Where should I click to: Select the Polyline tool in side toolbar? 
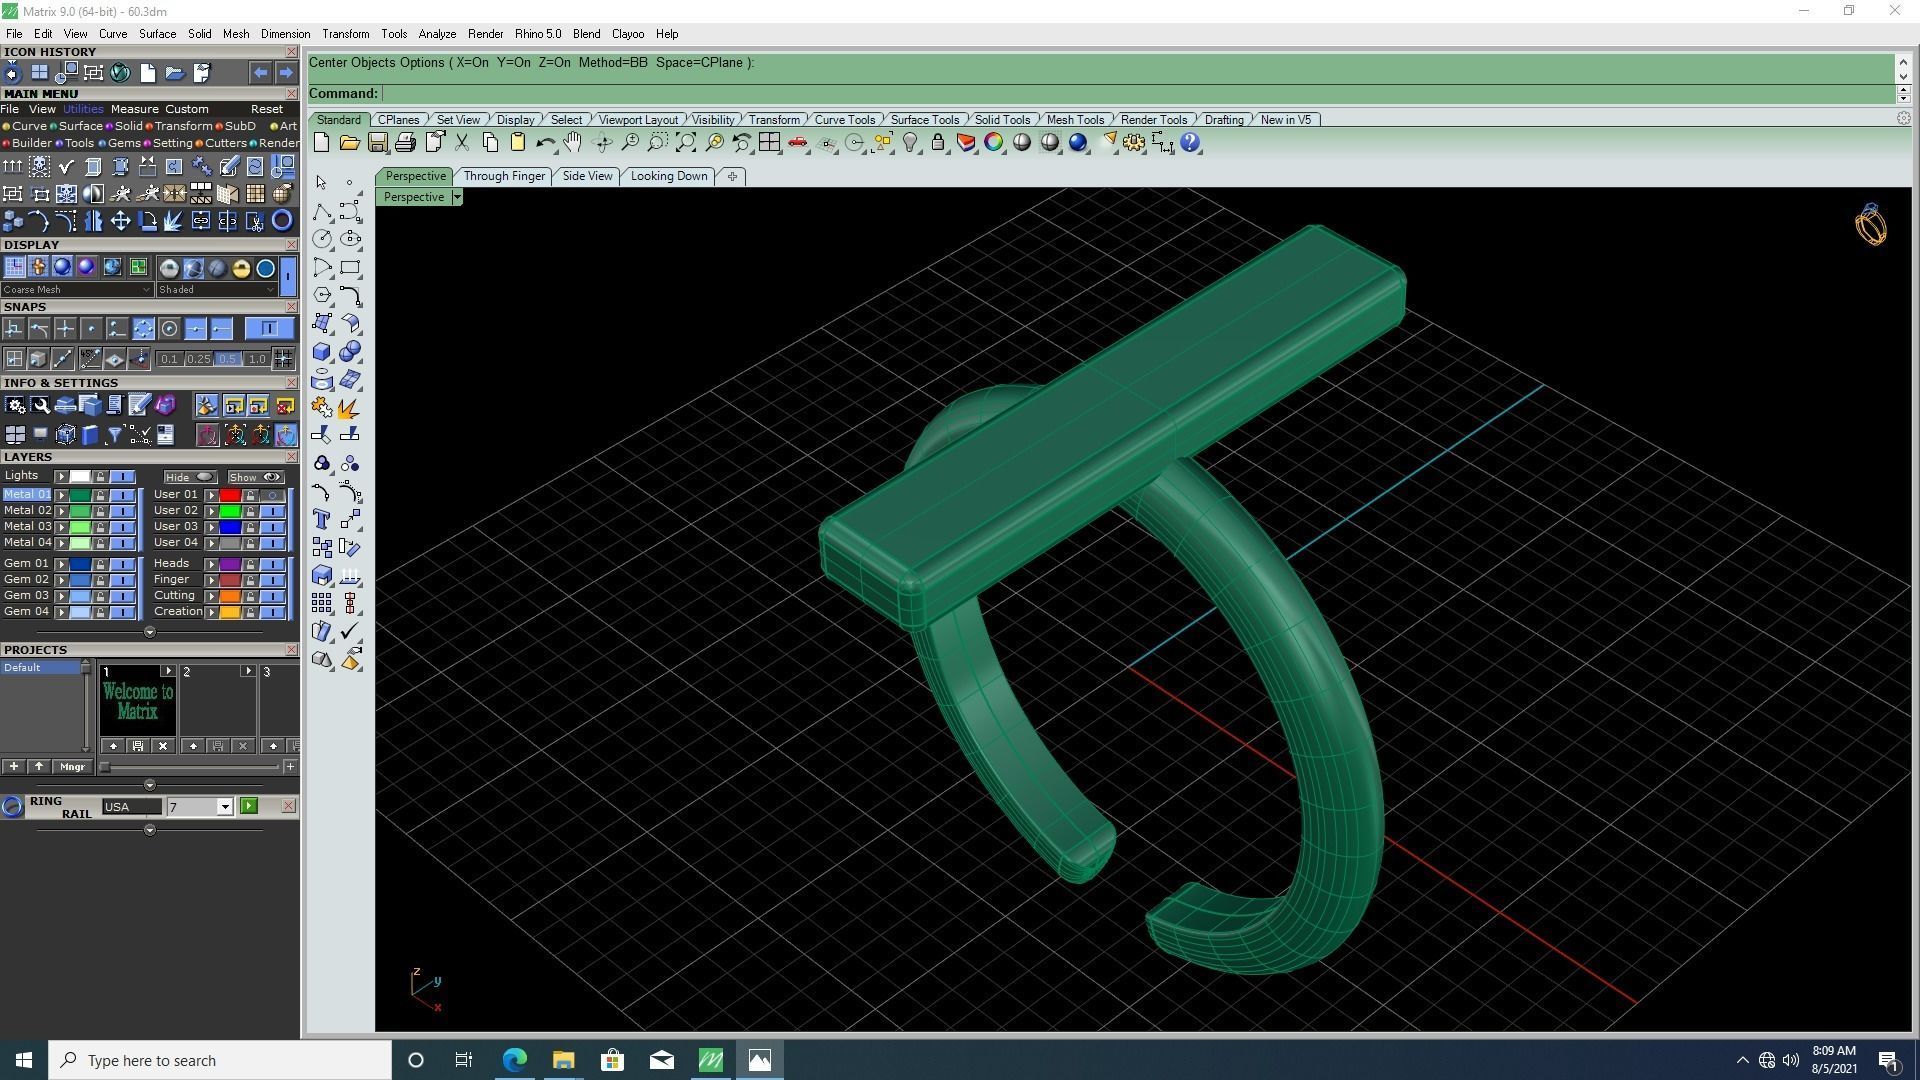pos(322,211)
